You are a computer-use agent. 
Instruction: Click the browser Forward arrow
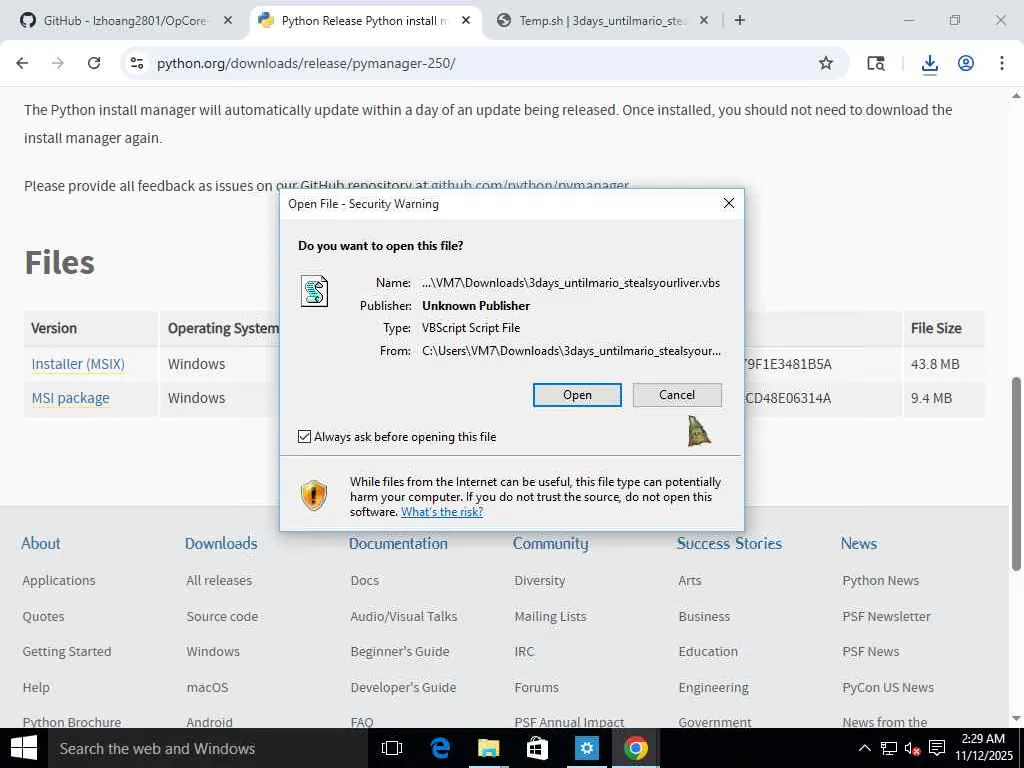[57, 63]
